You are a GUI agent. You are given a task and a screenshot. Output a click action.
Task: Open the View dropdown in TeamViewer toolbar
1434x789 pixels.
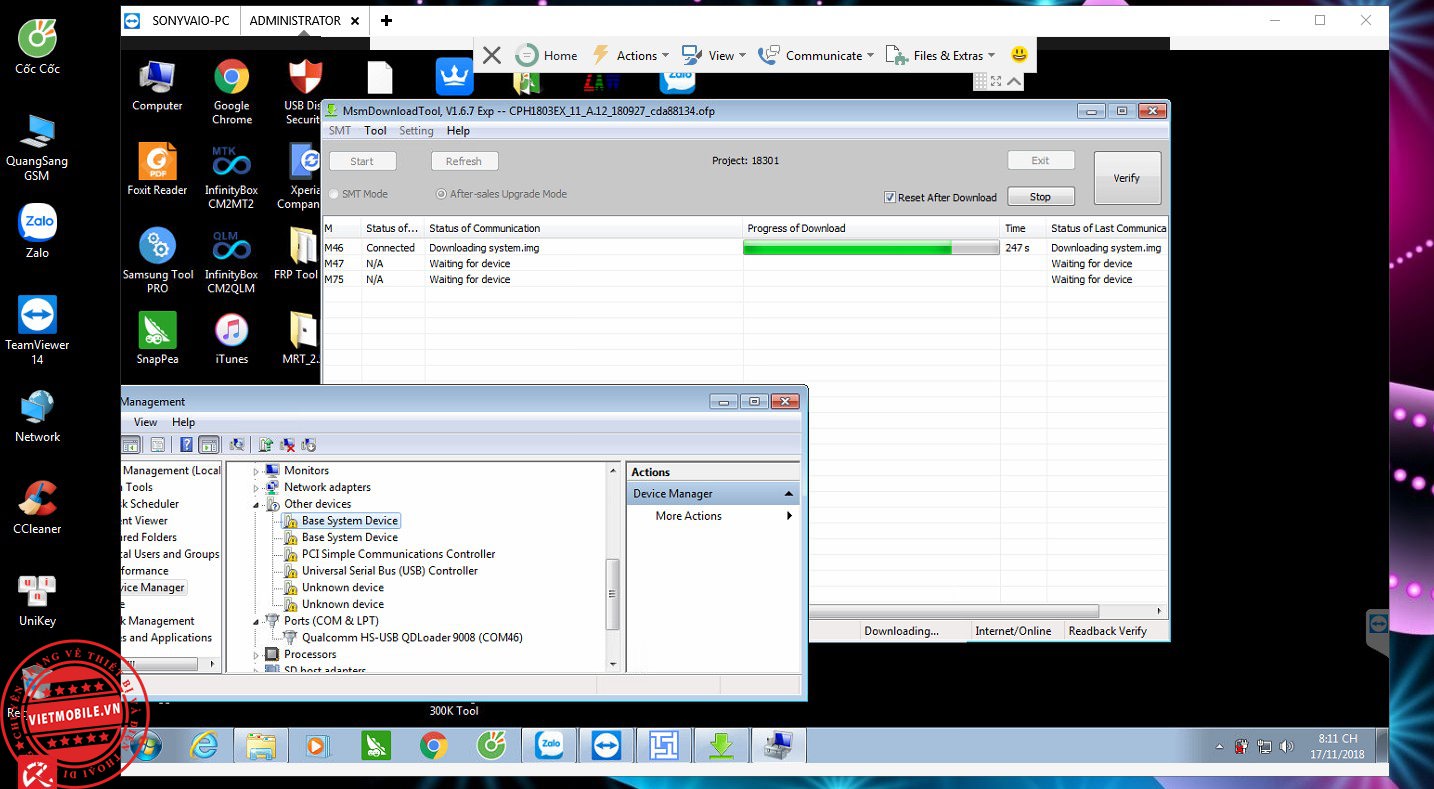coord(714,55)
